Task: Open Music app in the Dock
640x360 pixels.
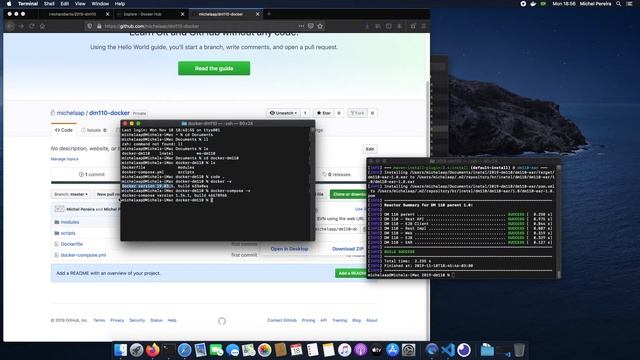Action: click(x=344, y=350)
